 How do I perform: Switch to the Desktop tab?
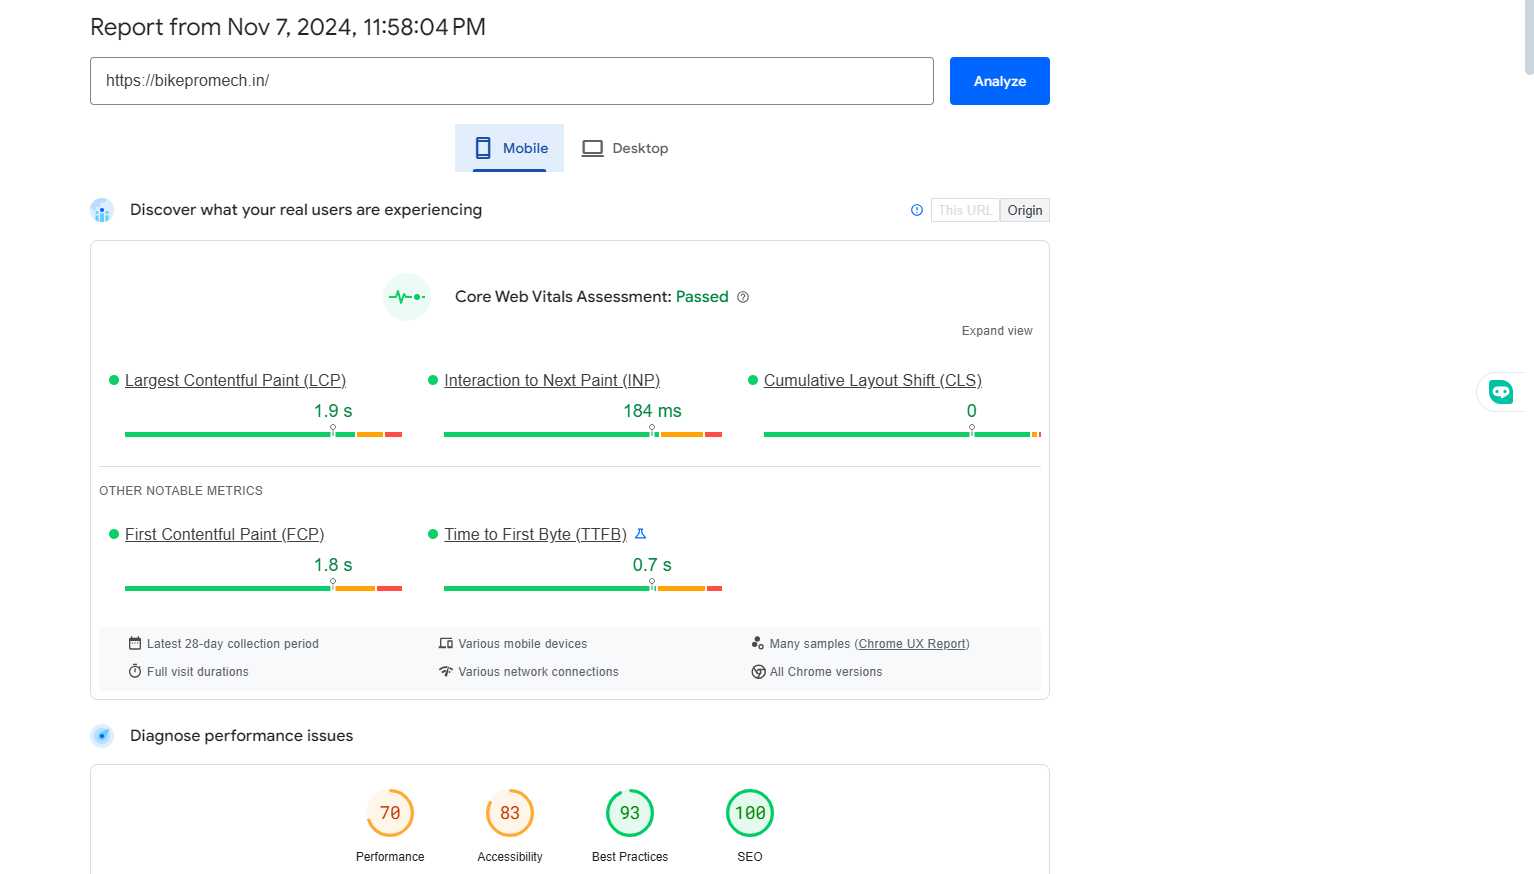click(x=625, y=148)
